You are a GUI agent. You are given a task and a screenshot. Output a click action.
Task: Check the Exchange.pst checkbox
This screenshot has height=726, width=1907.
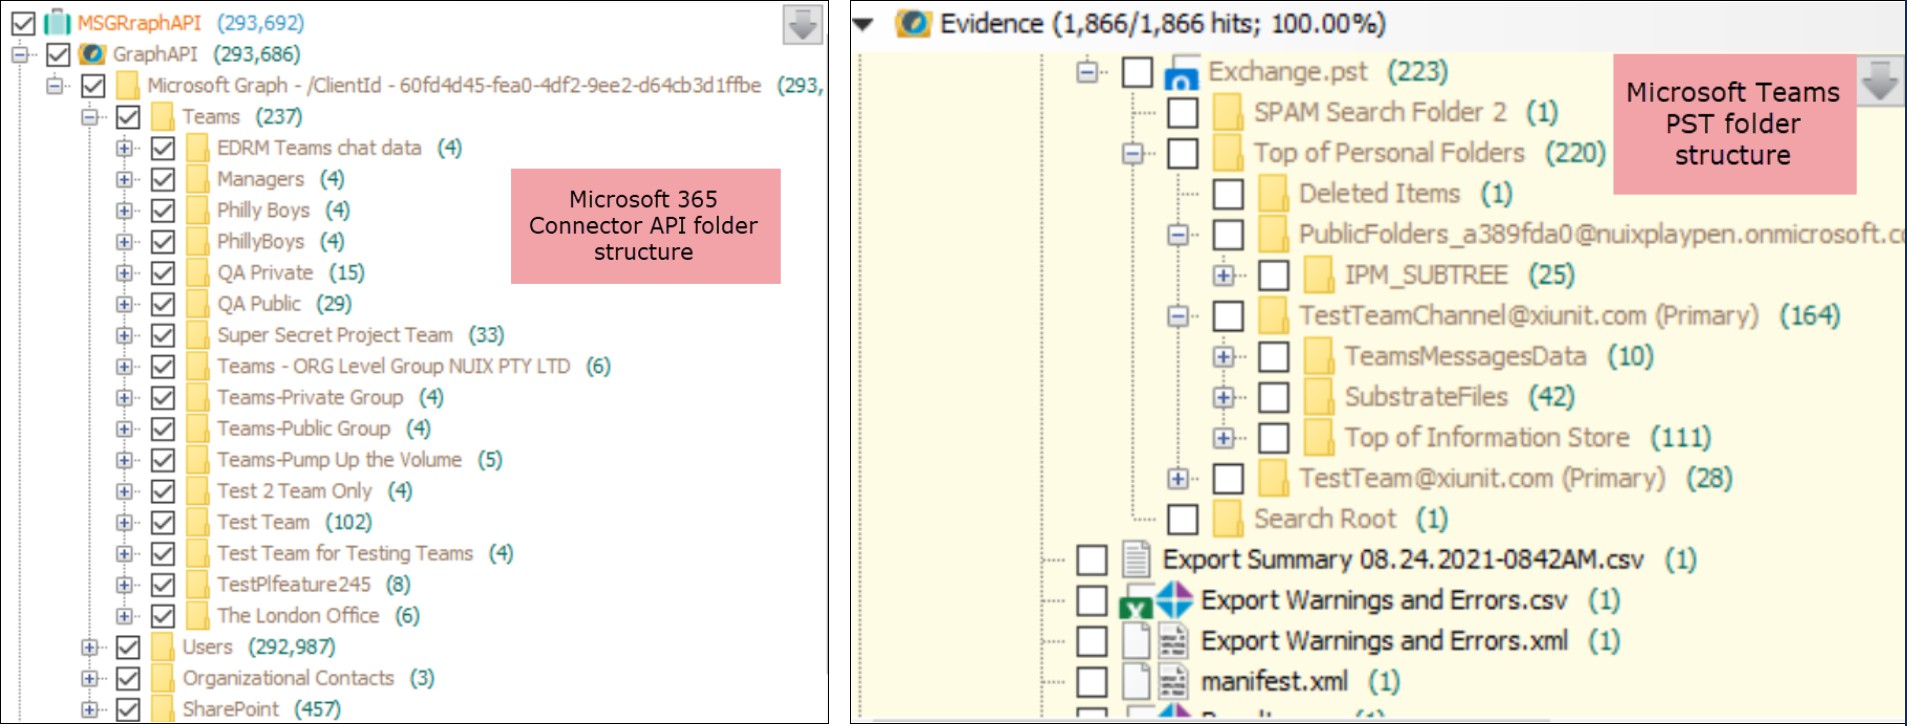(x=1137, y=72)
